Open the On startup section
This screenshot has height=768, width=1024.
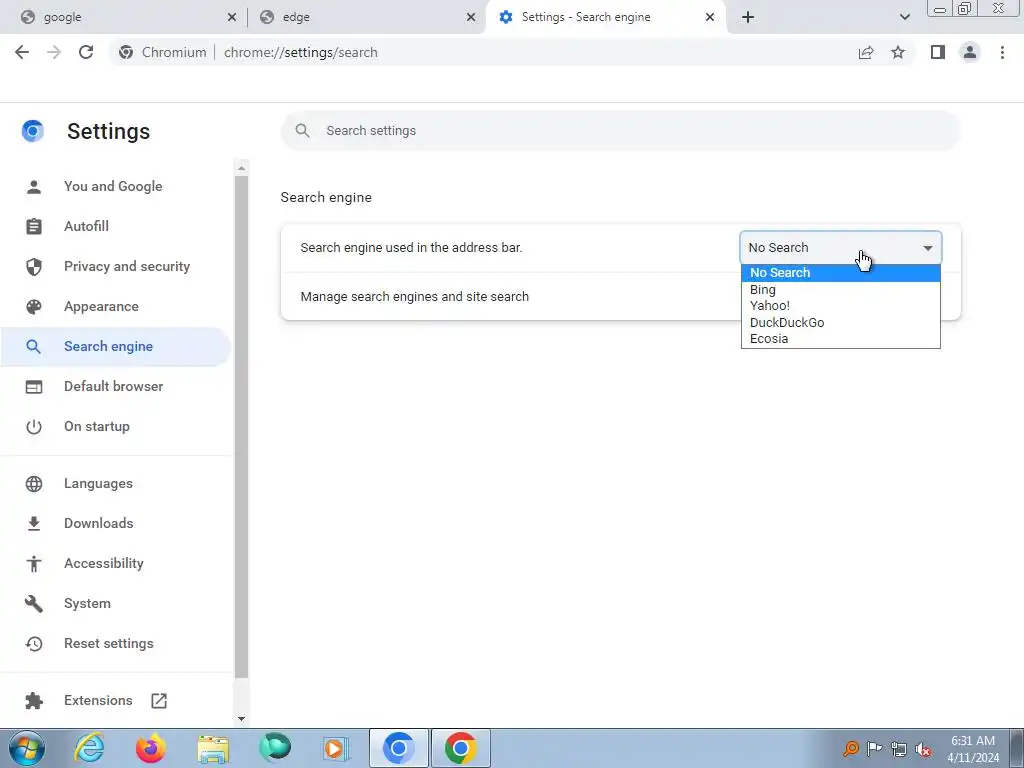point(116,426)
